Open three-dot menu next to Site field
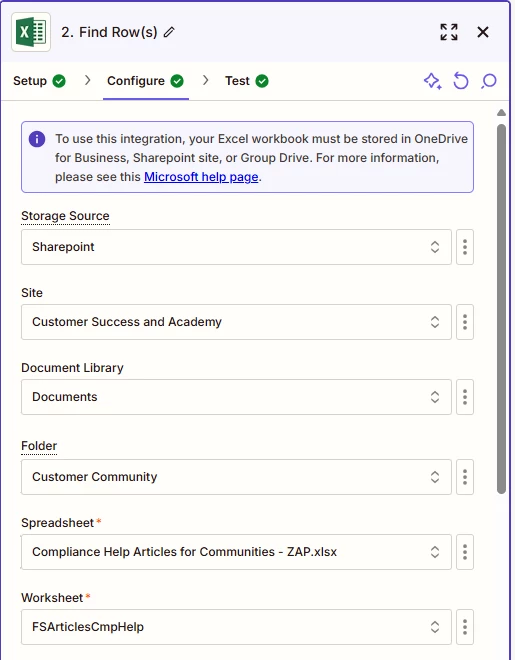 465,322
